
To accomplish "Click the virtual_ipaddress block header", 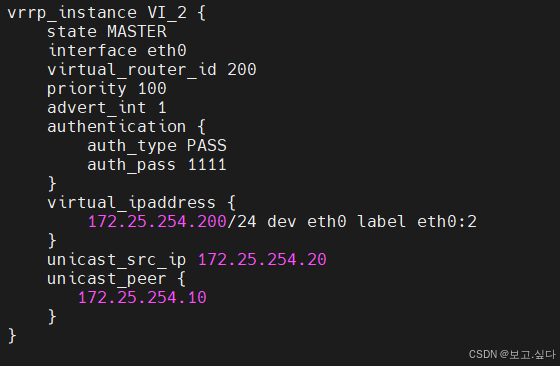I will (x=141, y=203).
